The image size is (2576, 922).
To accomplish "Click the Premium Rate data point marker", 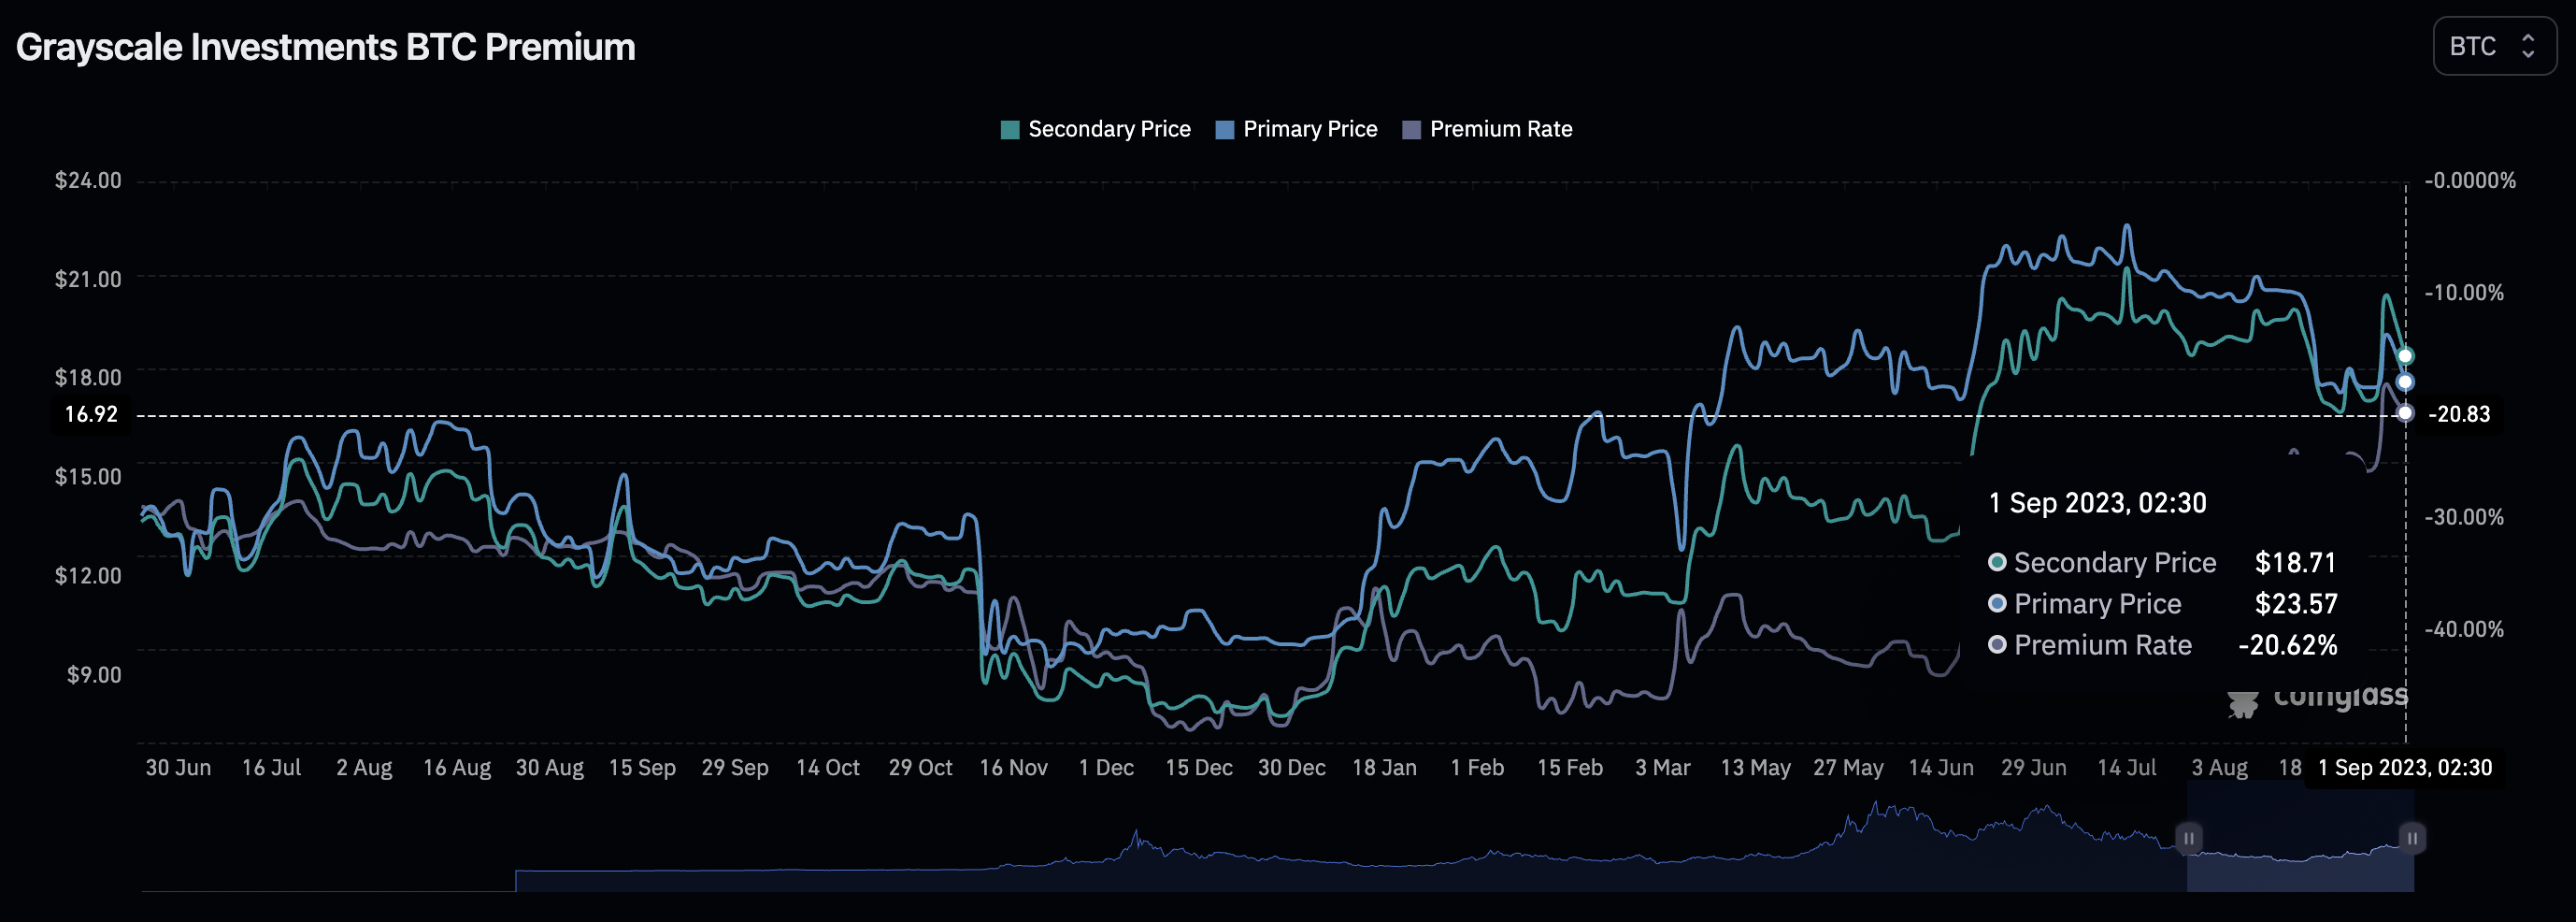I will (x=2405, y=413).
